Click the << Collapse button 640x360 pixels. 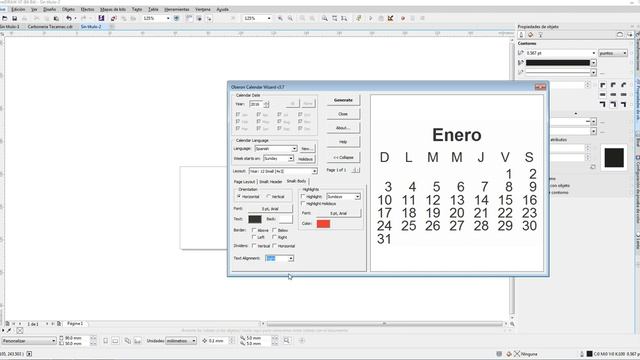point(343,157)
